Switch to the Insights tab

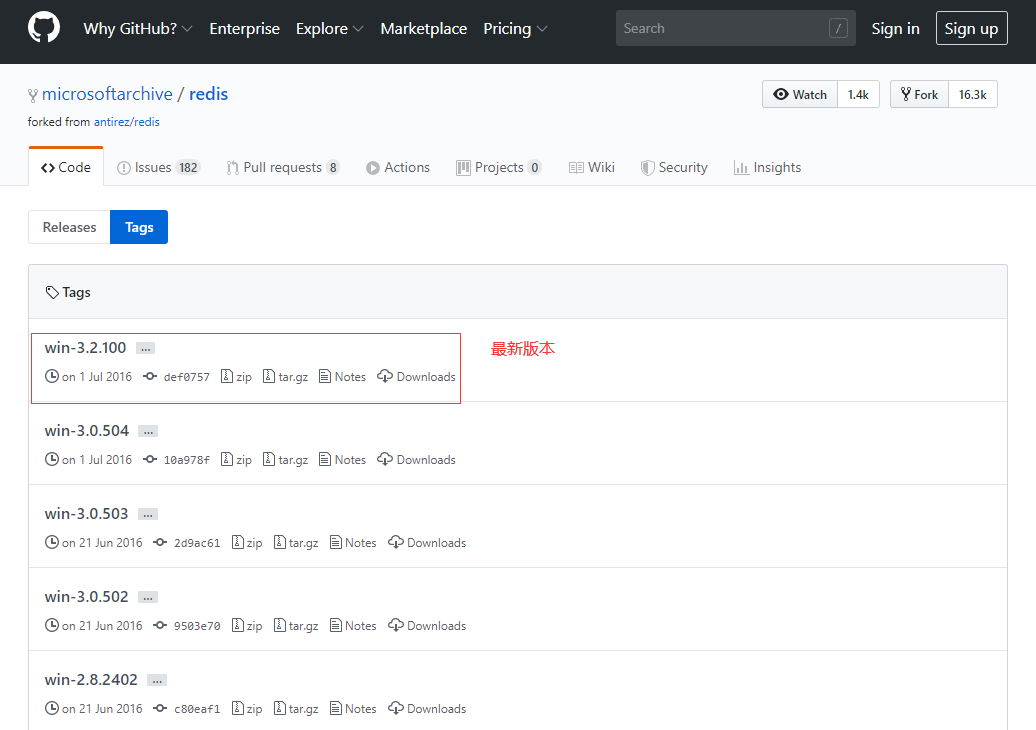(x=767, y=167)
